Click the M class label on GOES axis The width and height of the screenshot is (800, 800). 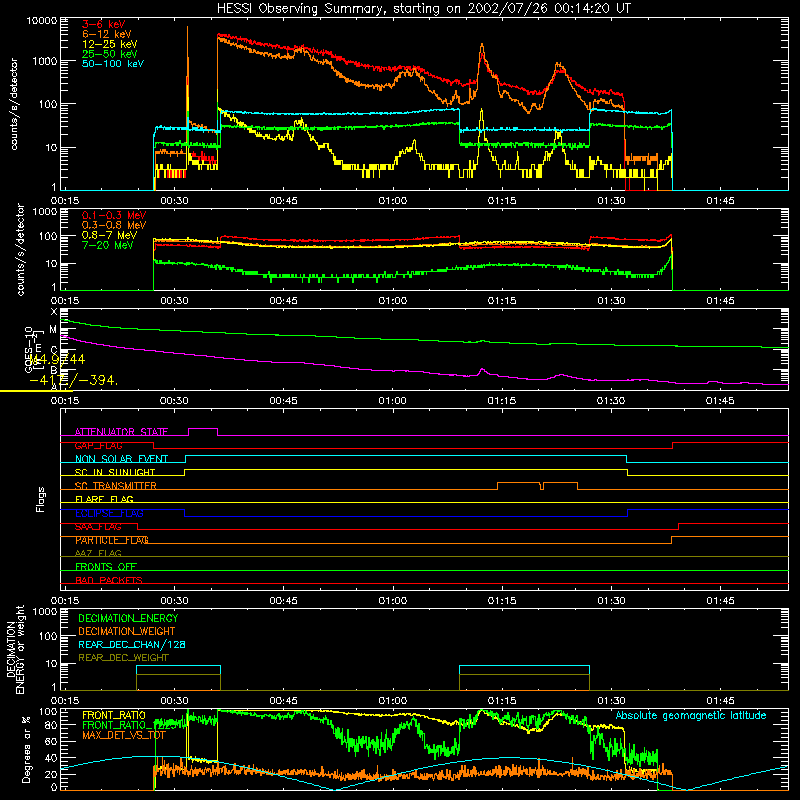53,330
